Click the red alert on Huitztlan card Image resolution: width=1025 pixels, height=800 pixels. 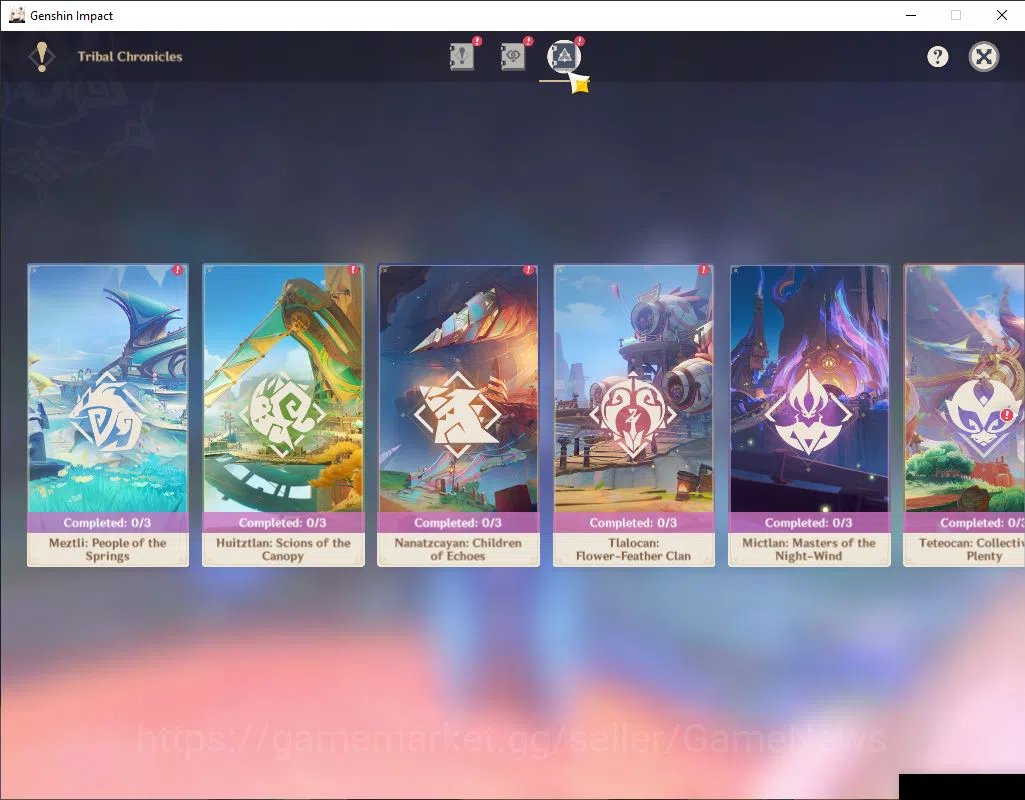pyautogui.click(x=353, y=269)
